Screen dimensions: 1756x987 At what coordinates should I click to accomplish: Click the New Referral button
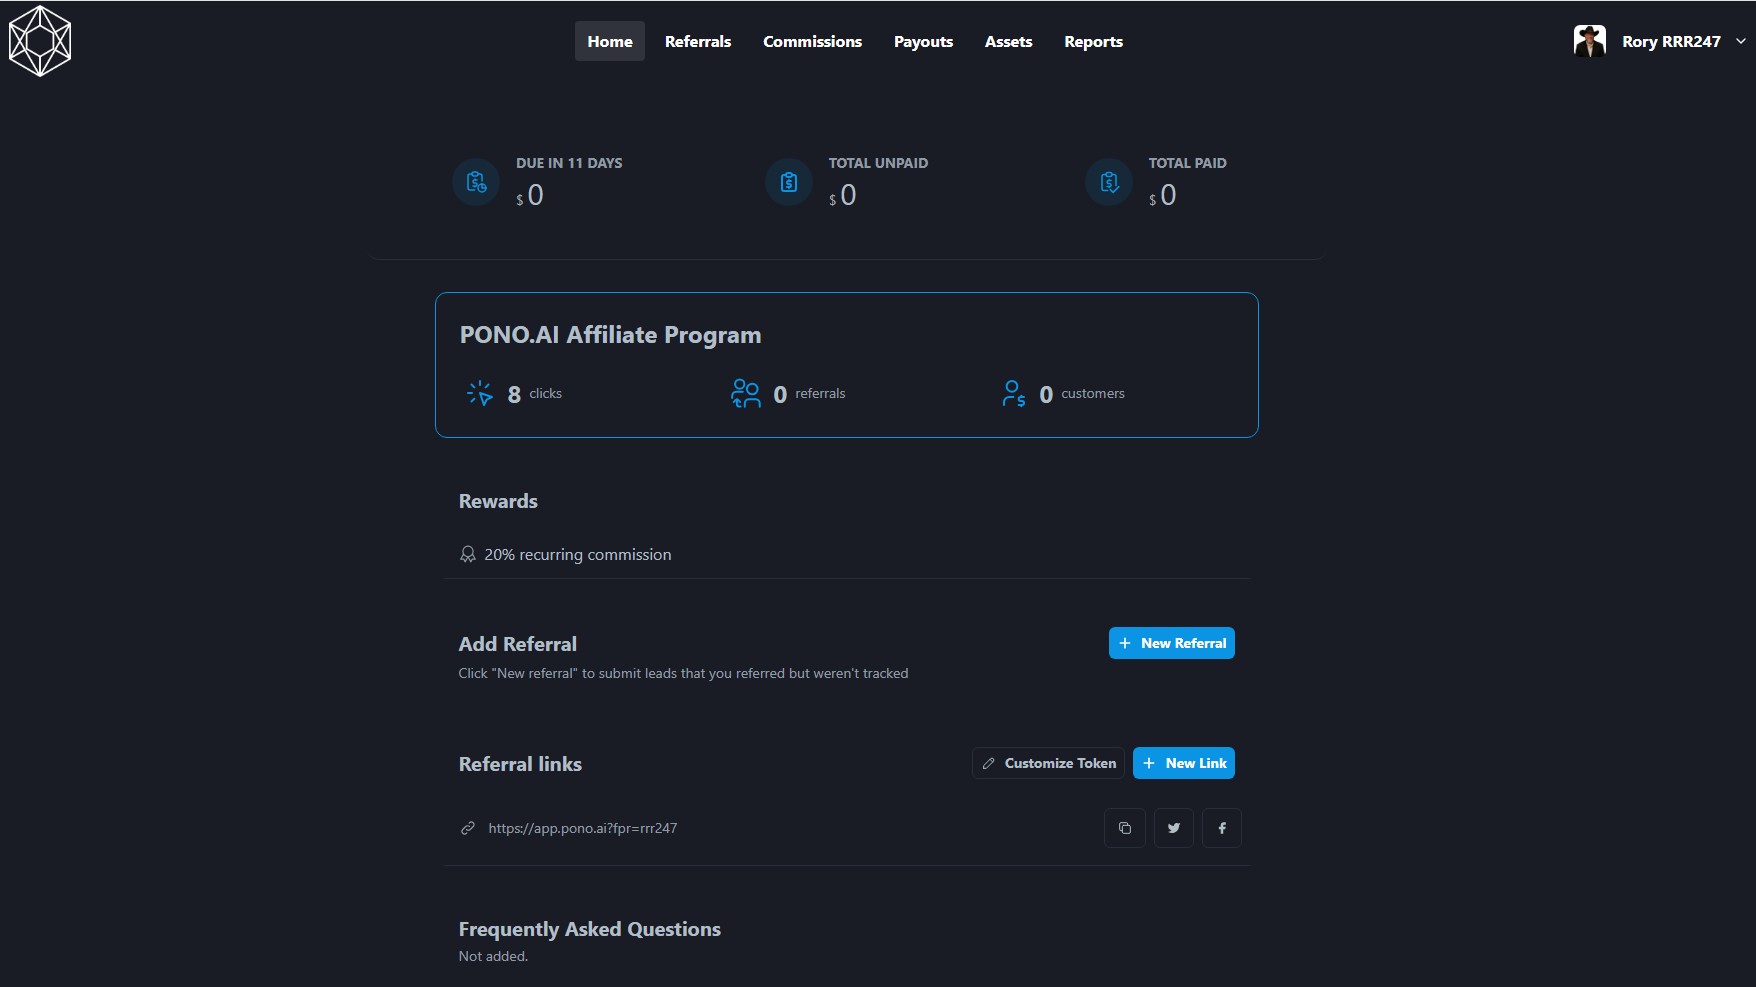coord(1172,643)
